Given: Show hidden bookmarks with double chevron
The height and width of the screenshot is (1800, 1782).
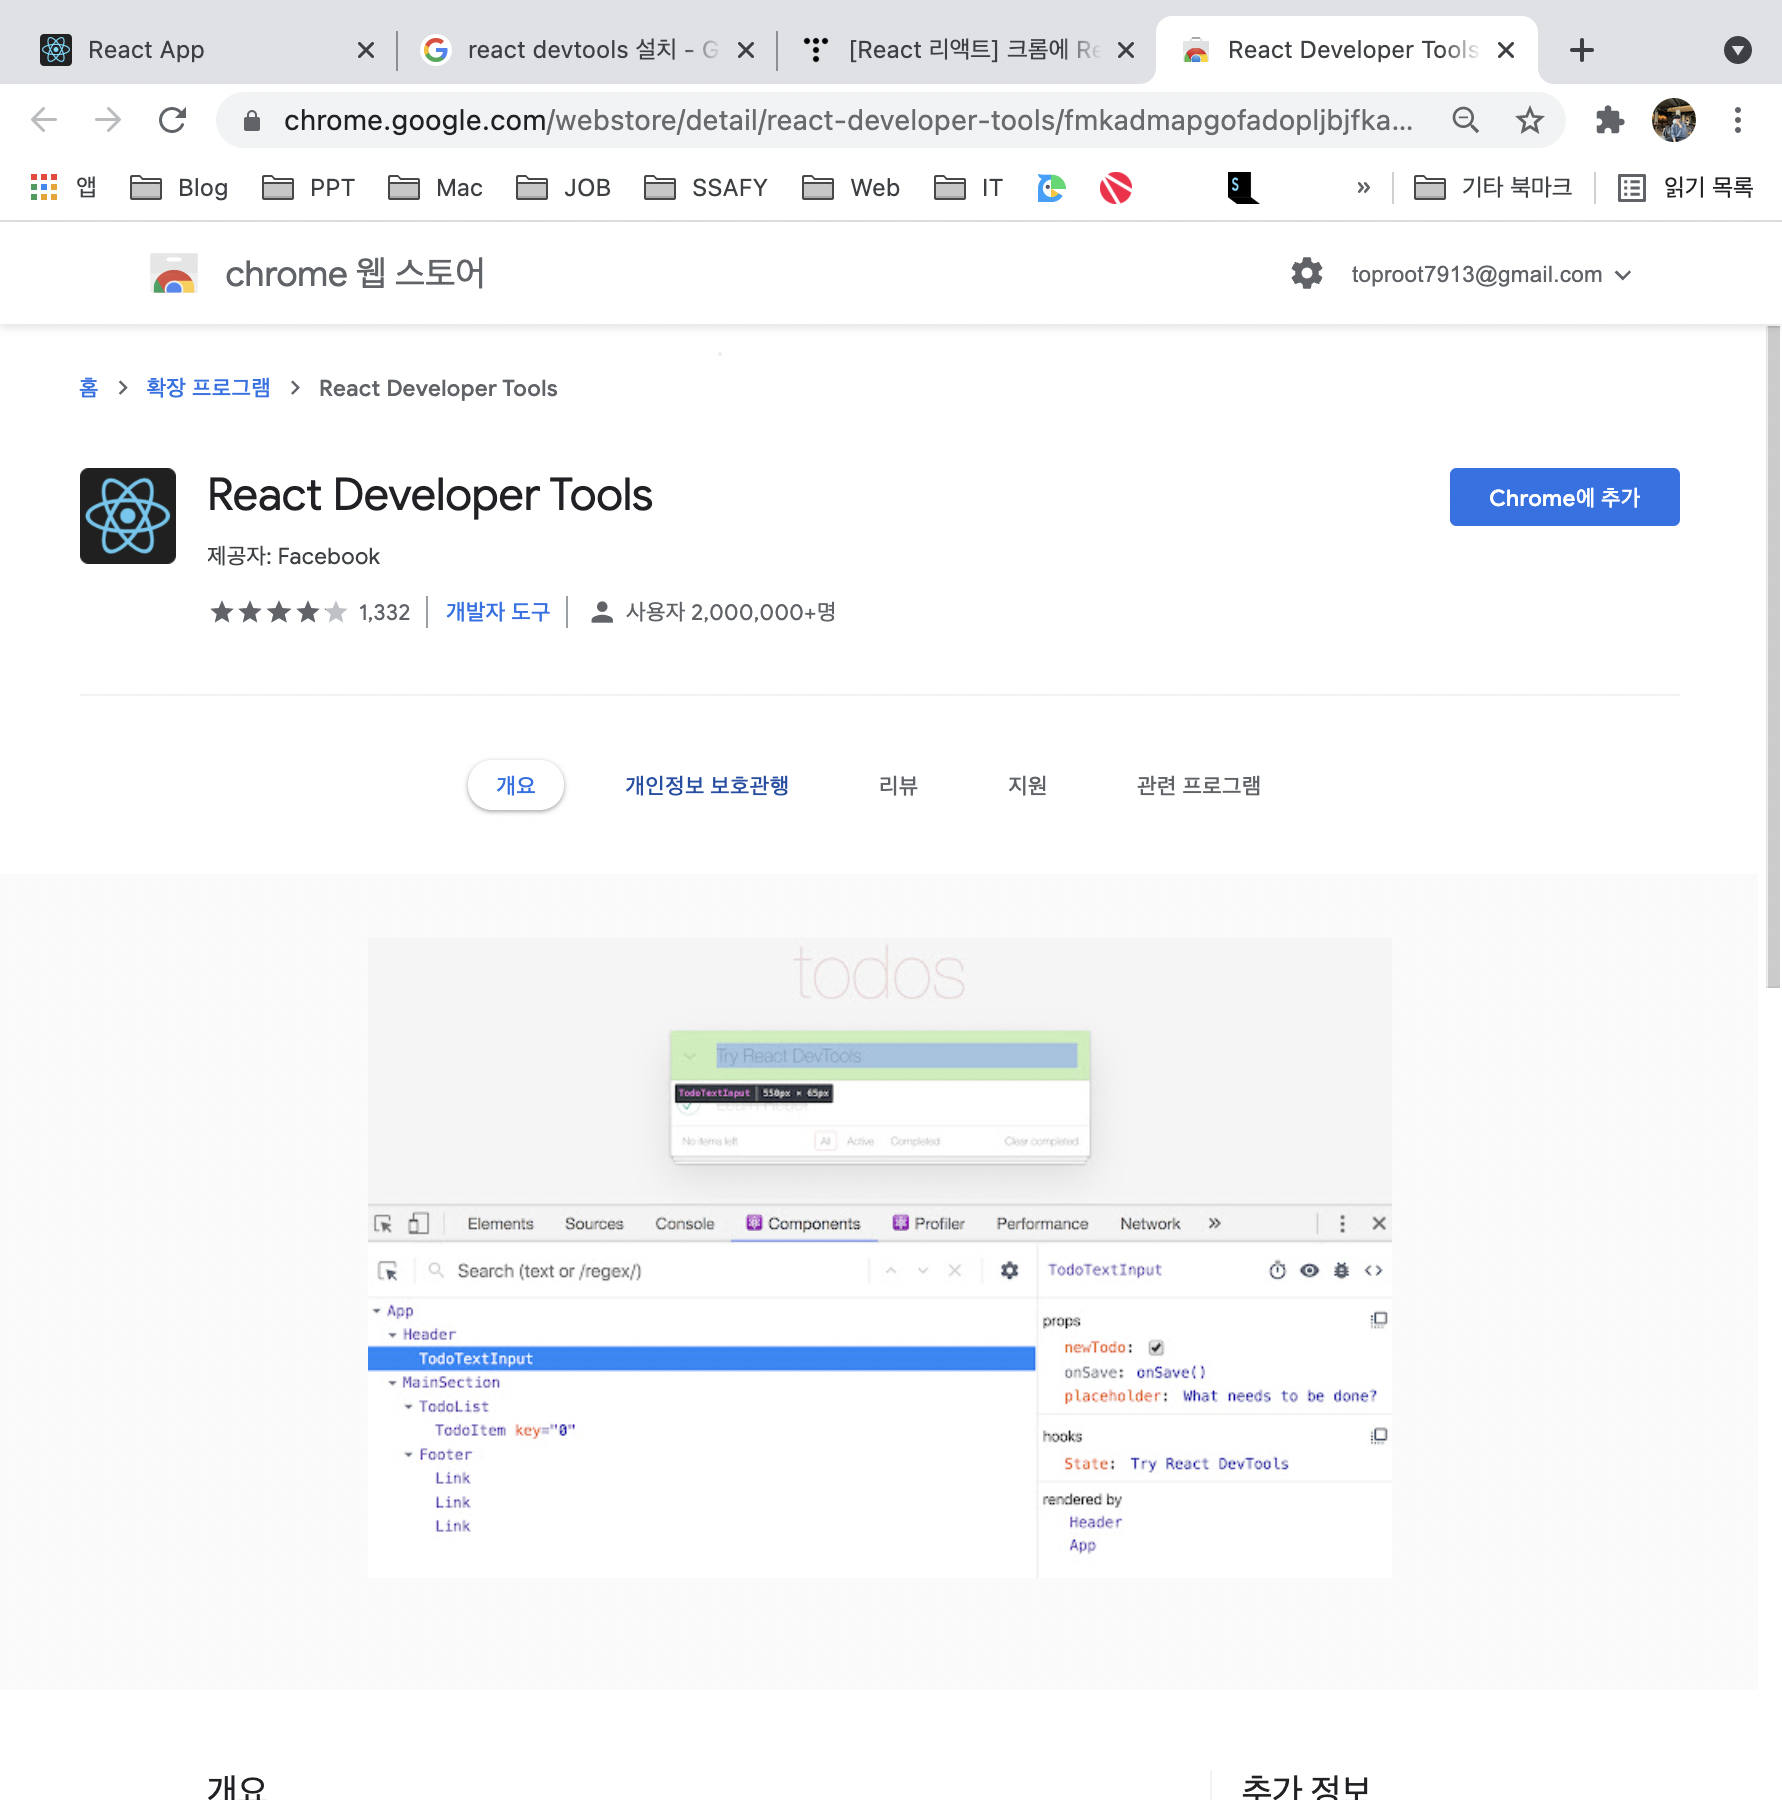Looking at the screenshot, I should [1363, 187].
